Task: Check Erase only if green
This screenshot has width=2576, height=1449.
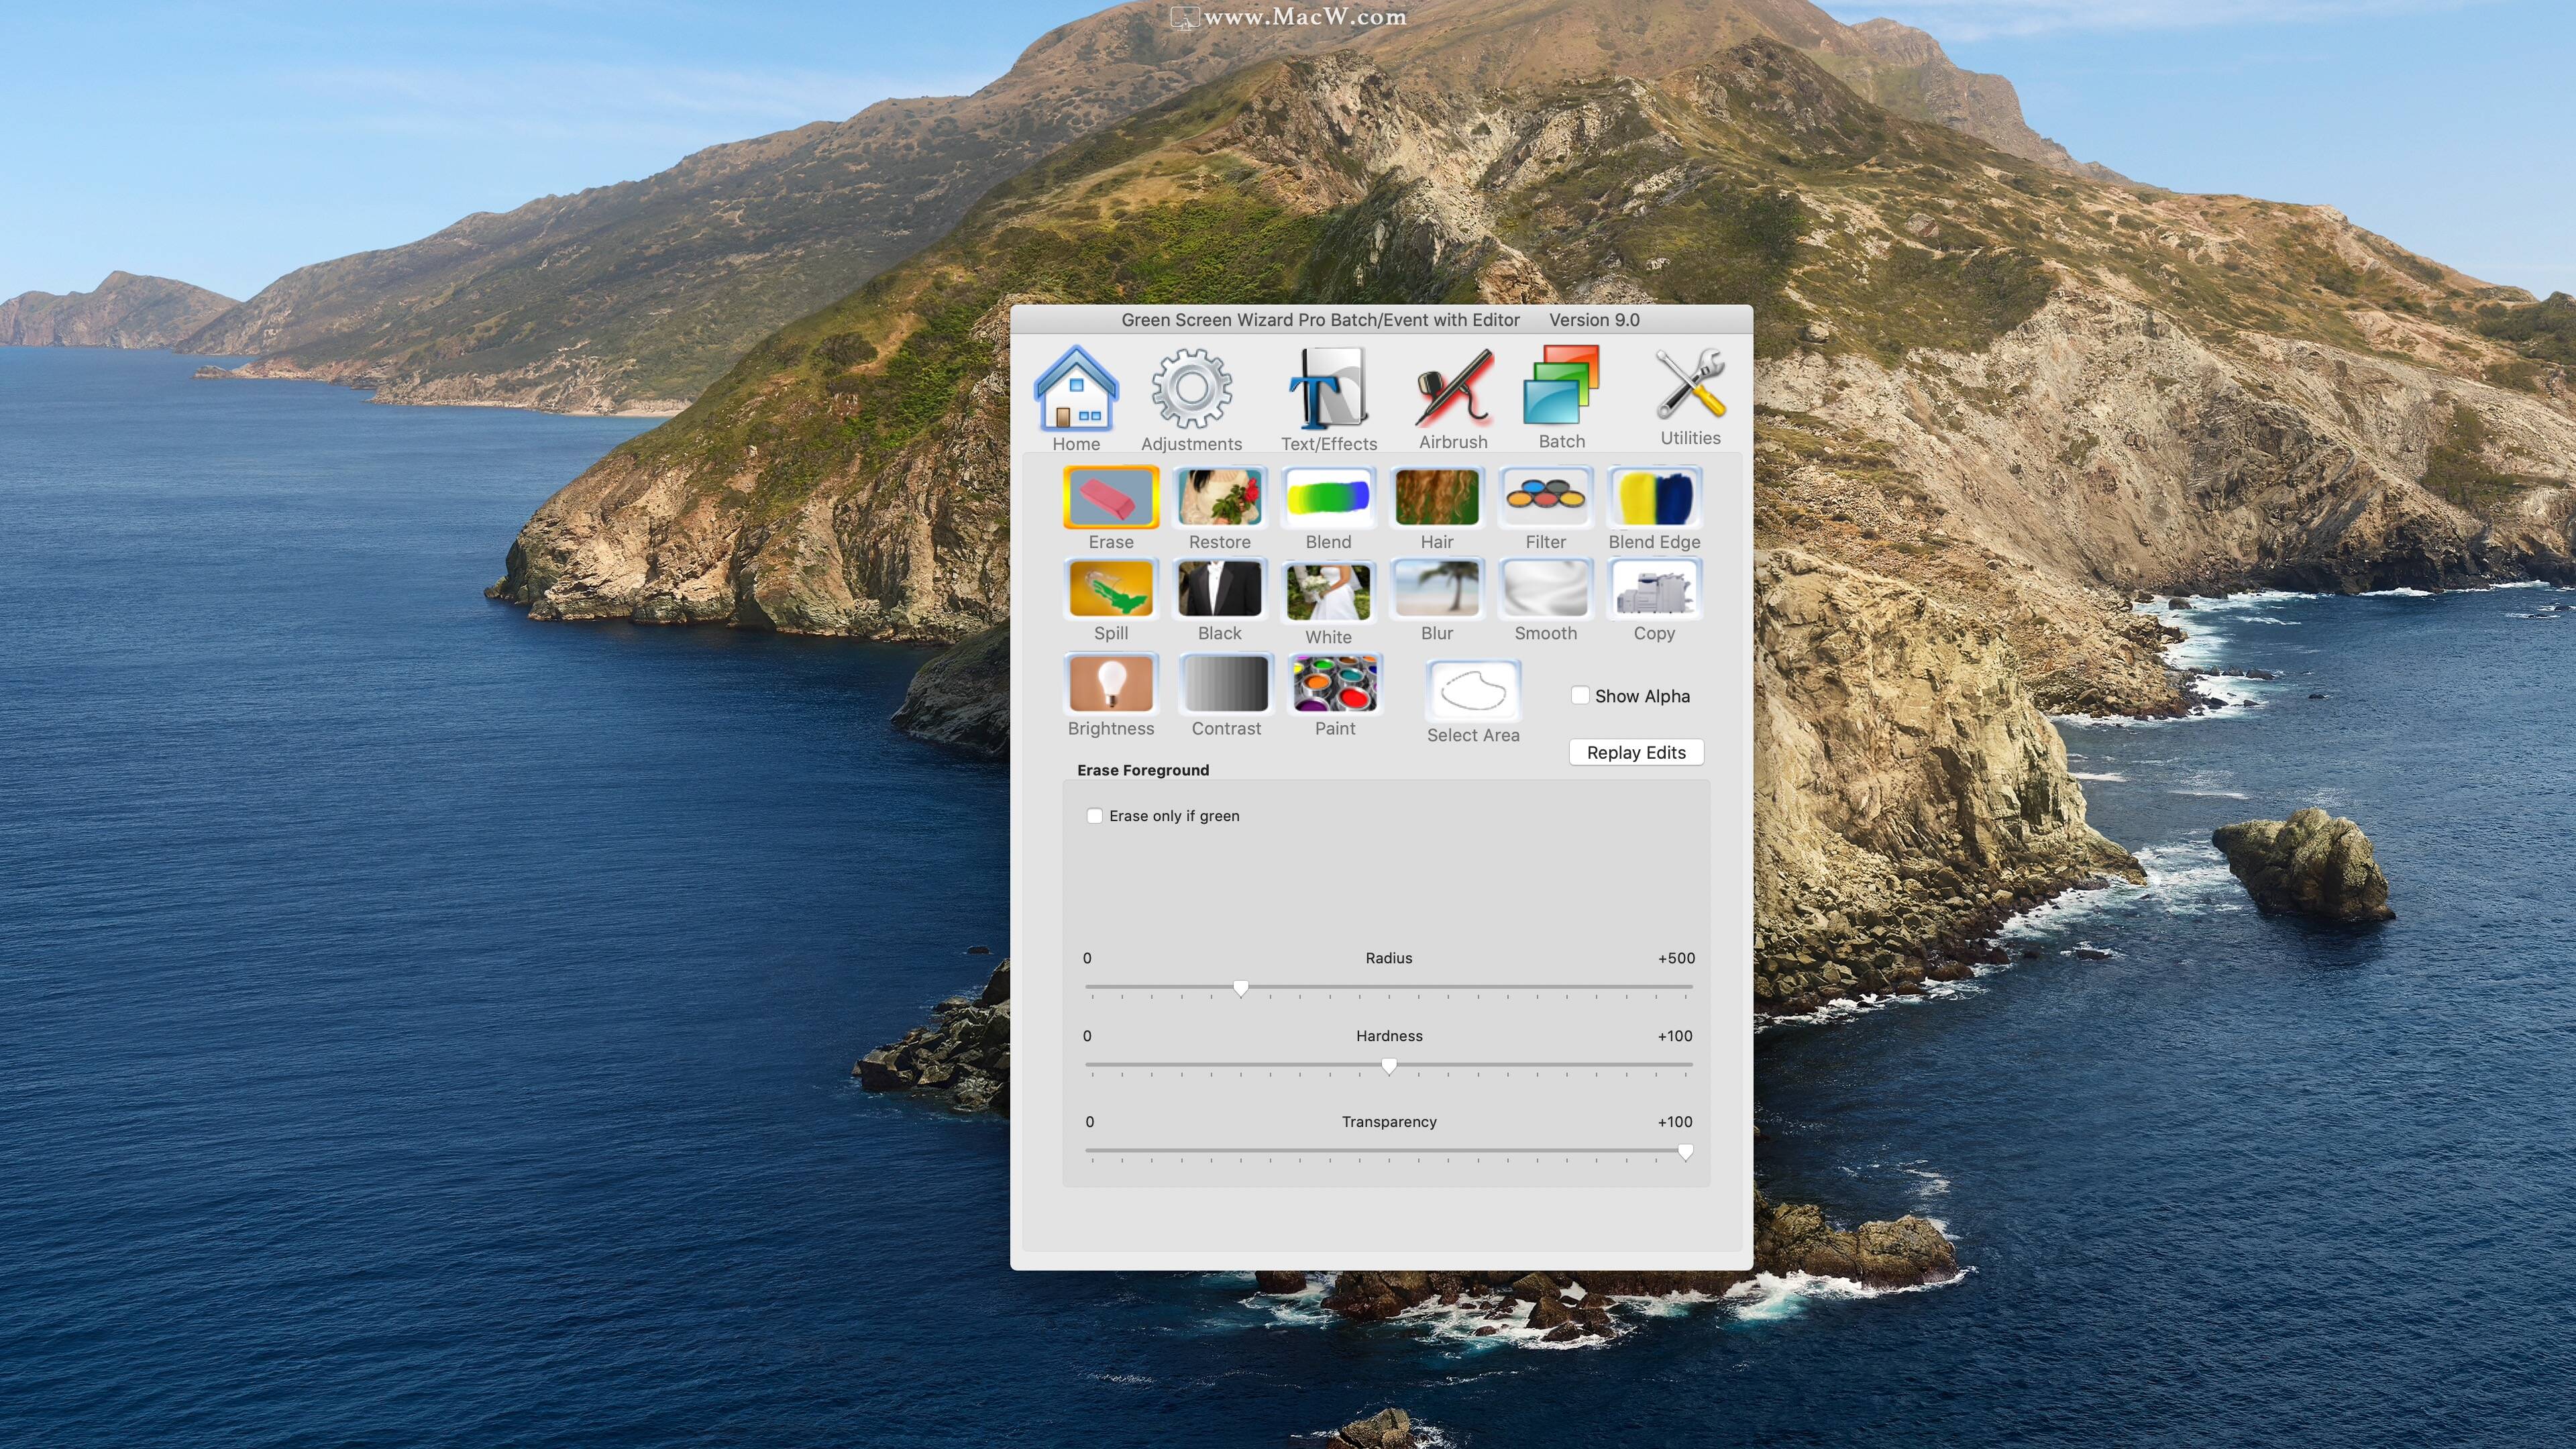Action: (1095, 815)
